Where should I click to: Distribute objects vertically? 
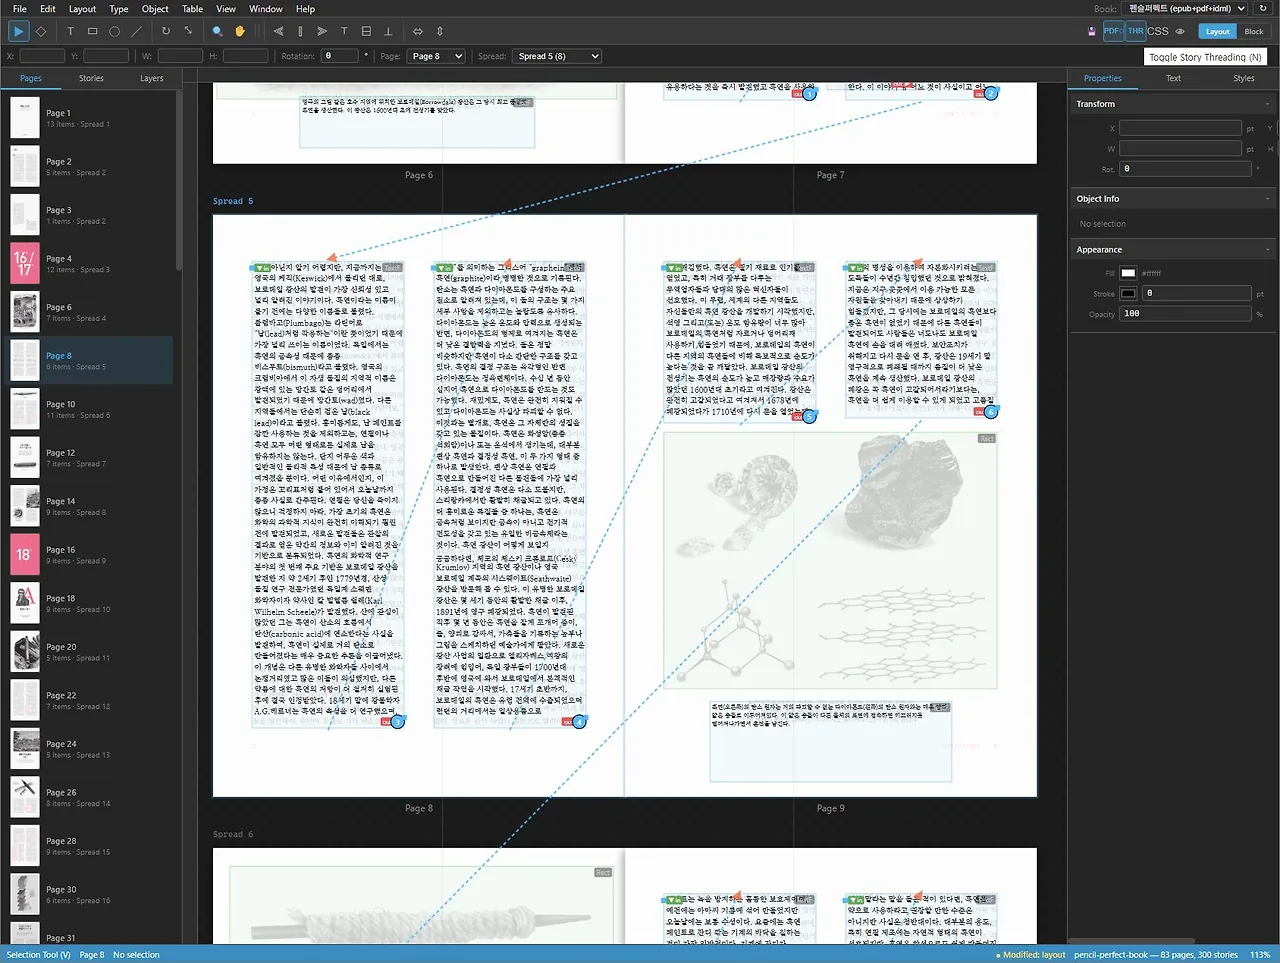tap(440, 31)
